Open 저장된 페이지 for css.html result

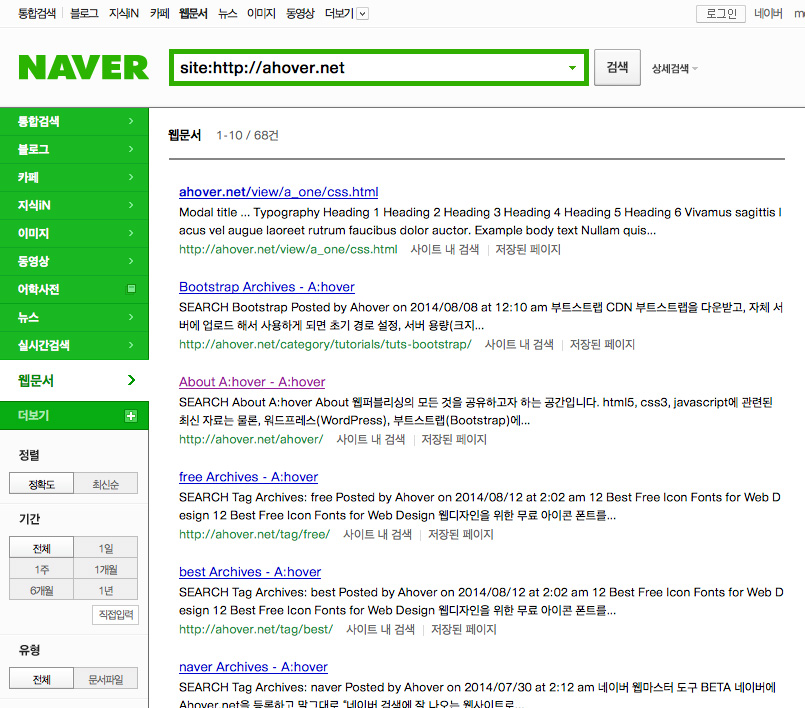[x=528, y=250]
